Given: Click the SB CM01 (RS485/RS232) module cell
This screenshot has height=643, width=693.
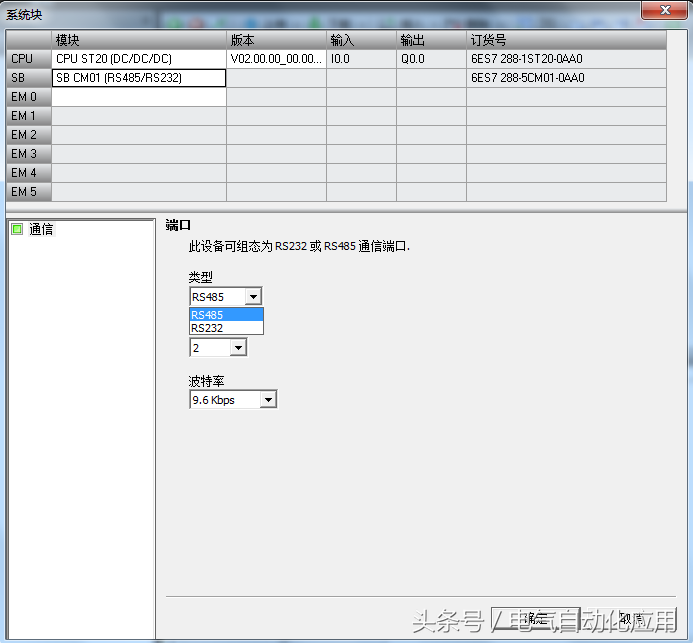Looking at the screenshot, I should coord(138,78).
